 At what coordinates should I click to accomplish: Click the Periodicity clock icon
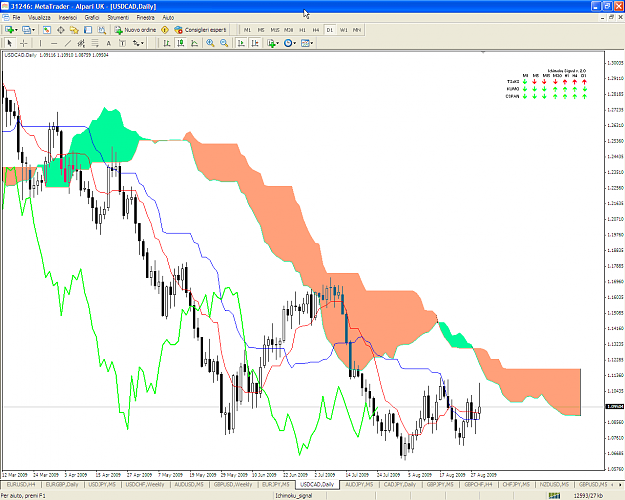point(288,43)
